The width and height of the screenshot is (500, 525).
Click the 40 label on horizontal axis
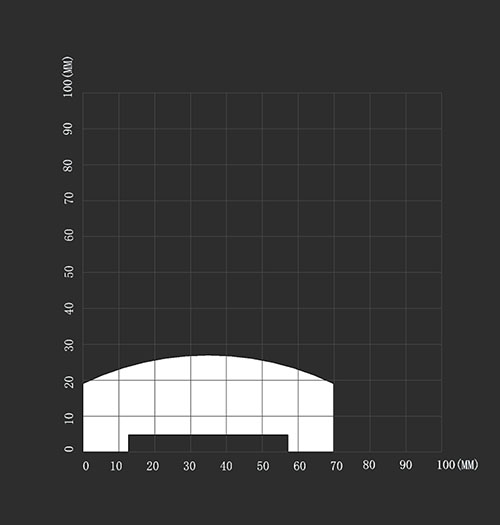(x=226, y=466)
